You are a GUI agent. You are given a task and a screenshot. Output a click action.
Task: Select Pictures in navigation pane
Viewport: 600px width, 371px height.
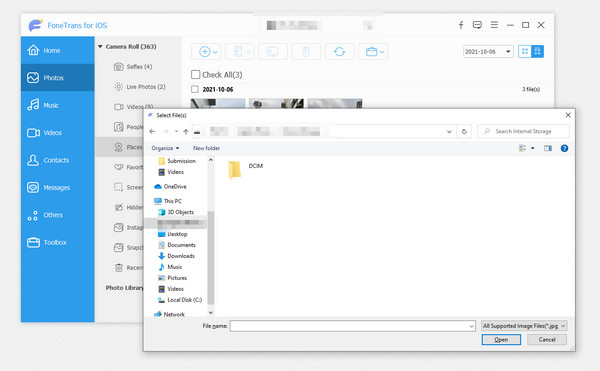point(173,278)
